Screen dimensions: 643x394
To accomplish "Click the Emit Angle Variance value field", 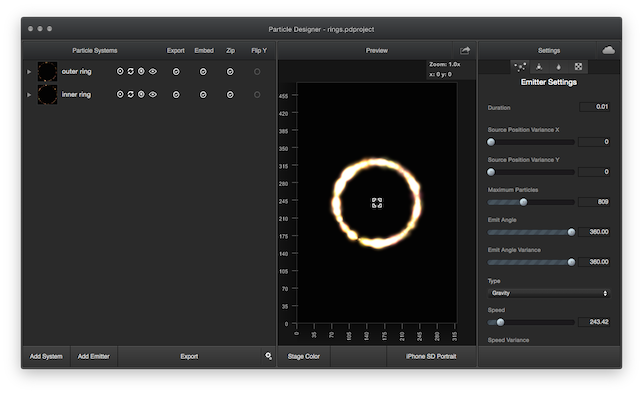I will point(595,262).
